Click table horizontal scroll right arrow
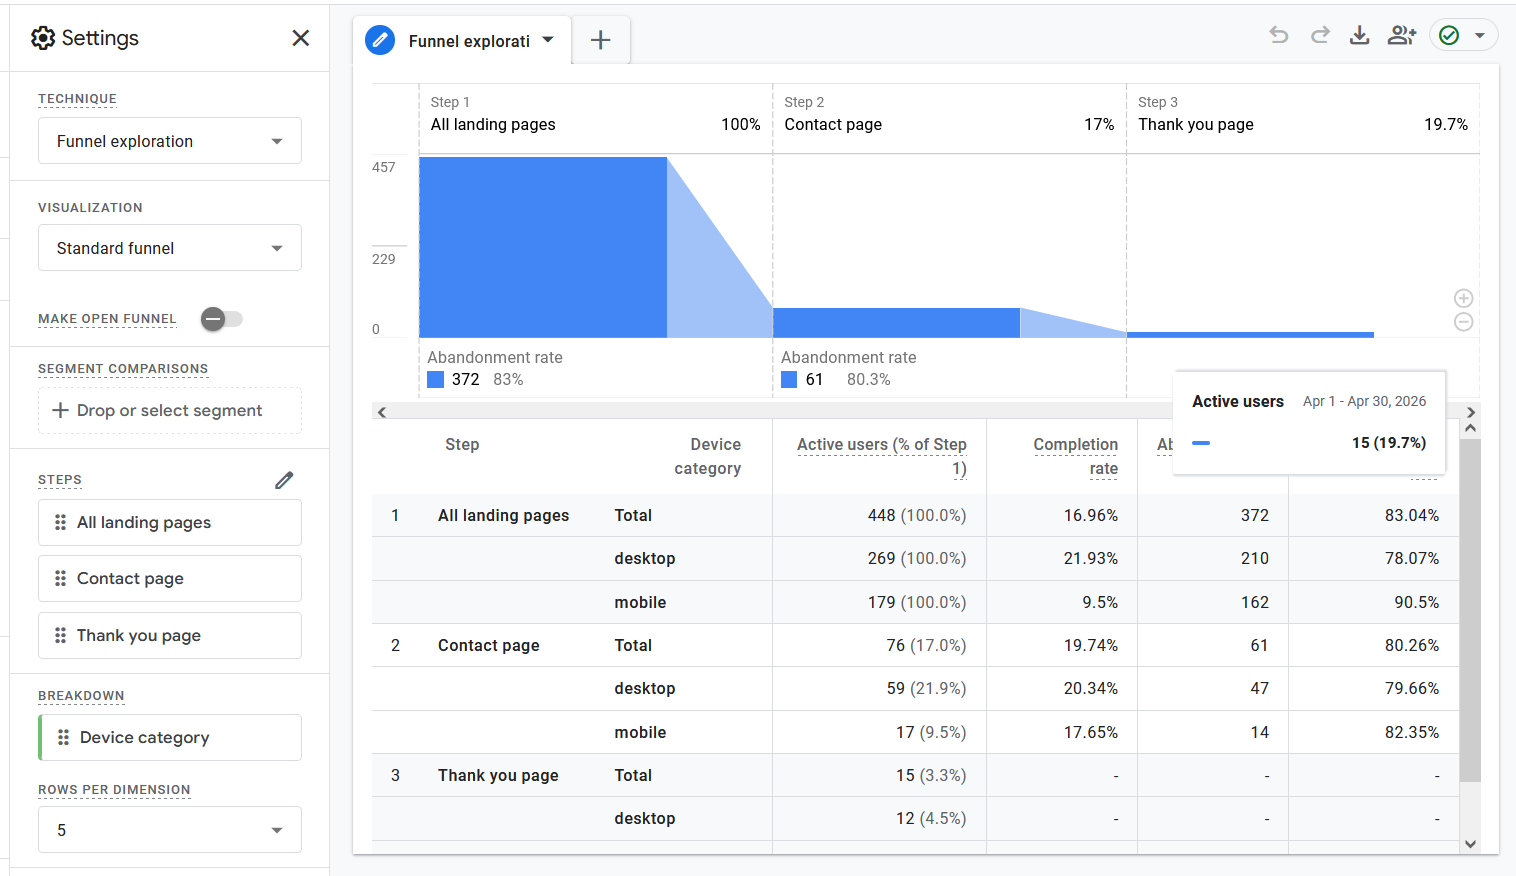Screen dimensions: 1516x876 pos(1470,412)
